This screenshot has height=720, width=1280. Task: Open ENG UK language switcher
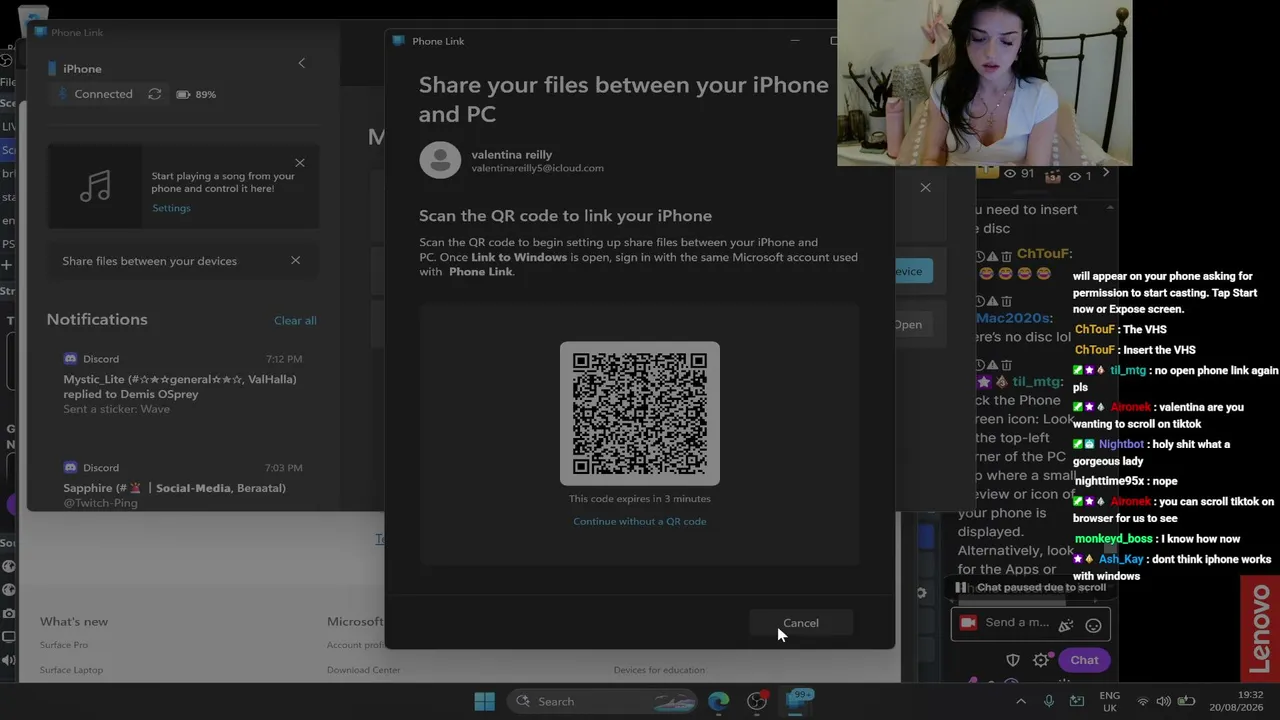1109,701
